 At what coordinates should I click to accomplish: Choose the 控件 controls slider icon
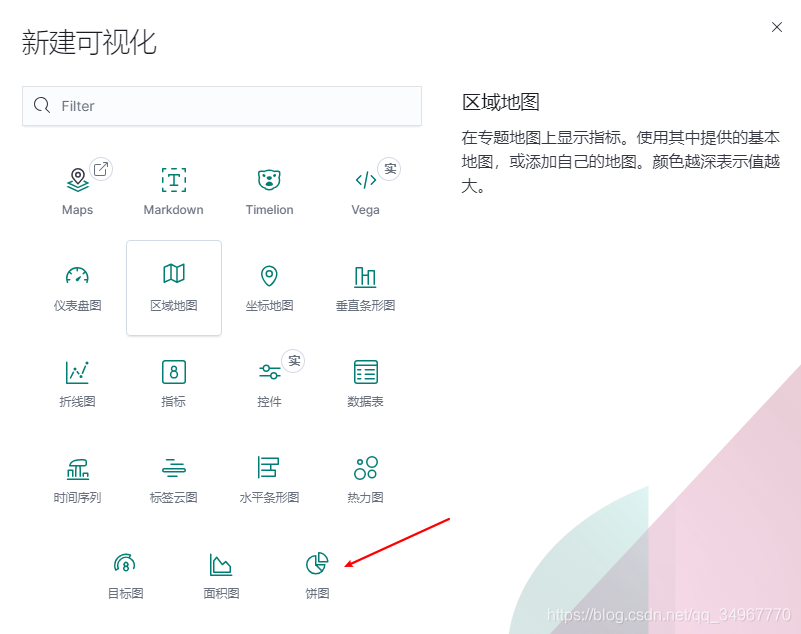[269, 371]
